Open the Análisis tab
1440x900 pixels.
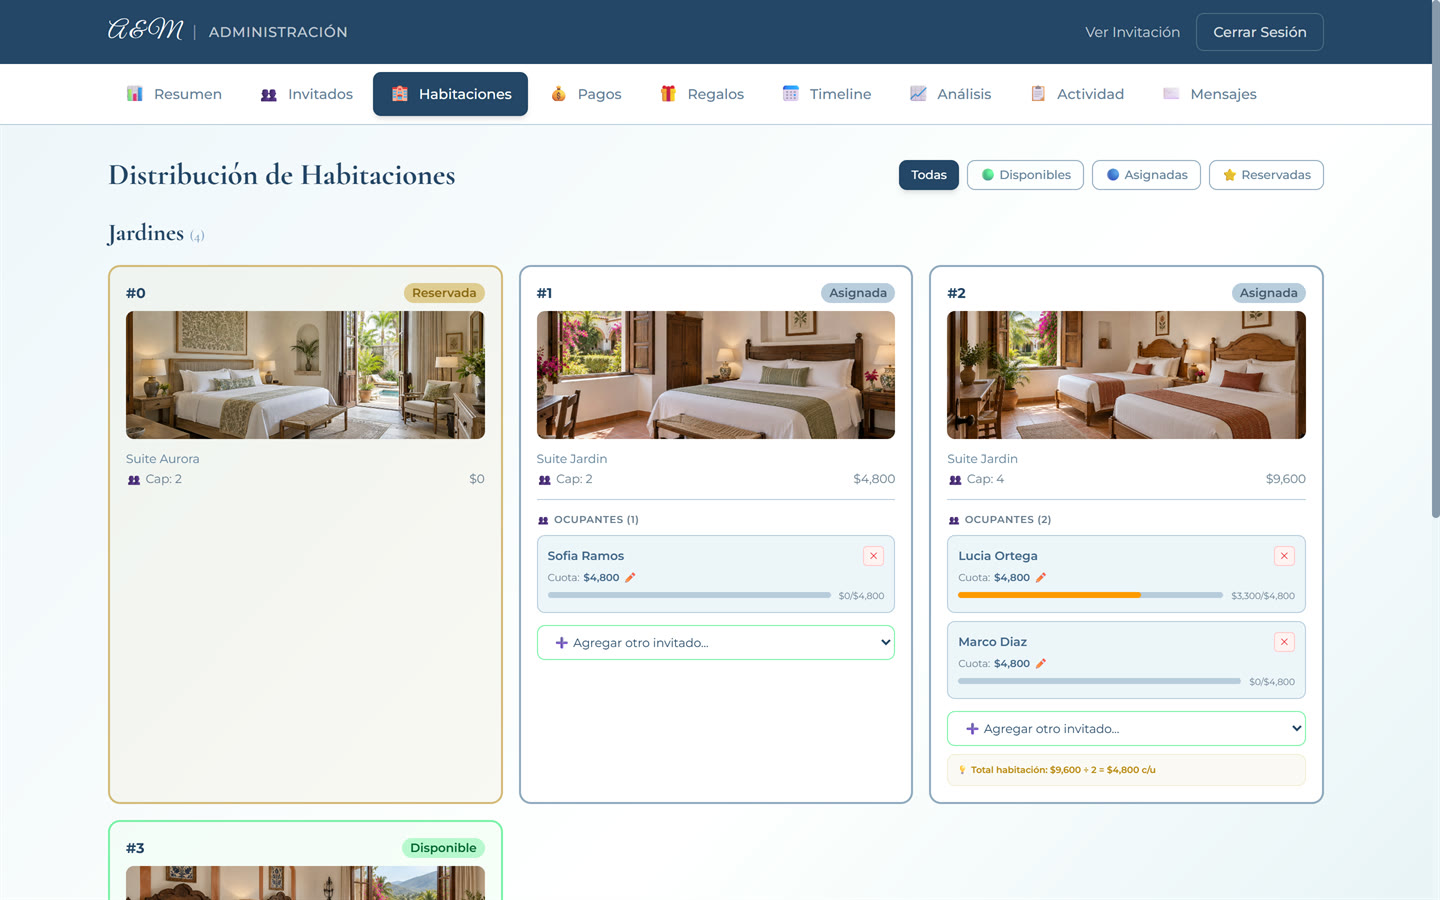click(951, 94)
